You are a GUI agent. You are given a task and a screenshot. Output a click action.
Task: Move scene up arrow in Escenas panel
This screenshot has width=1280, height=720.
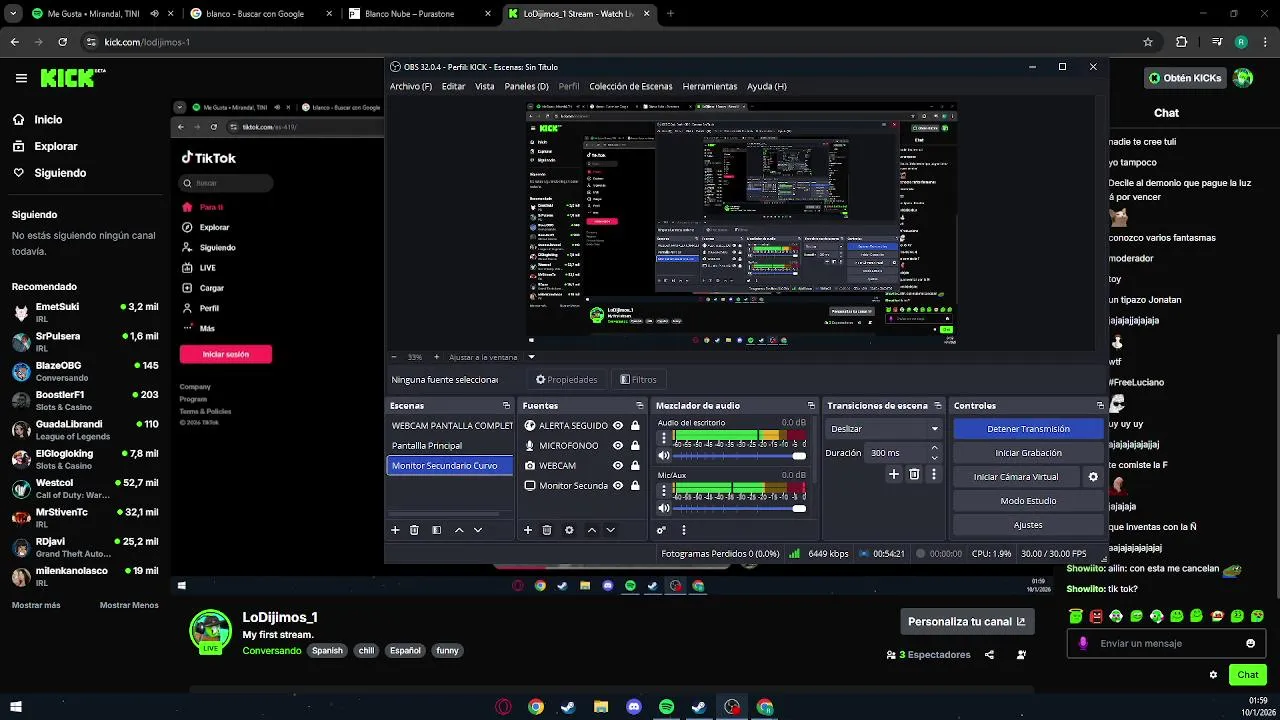[x=459, y=530]
